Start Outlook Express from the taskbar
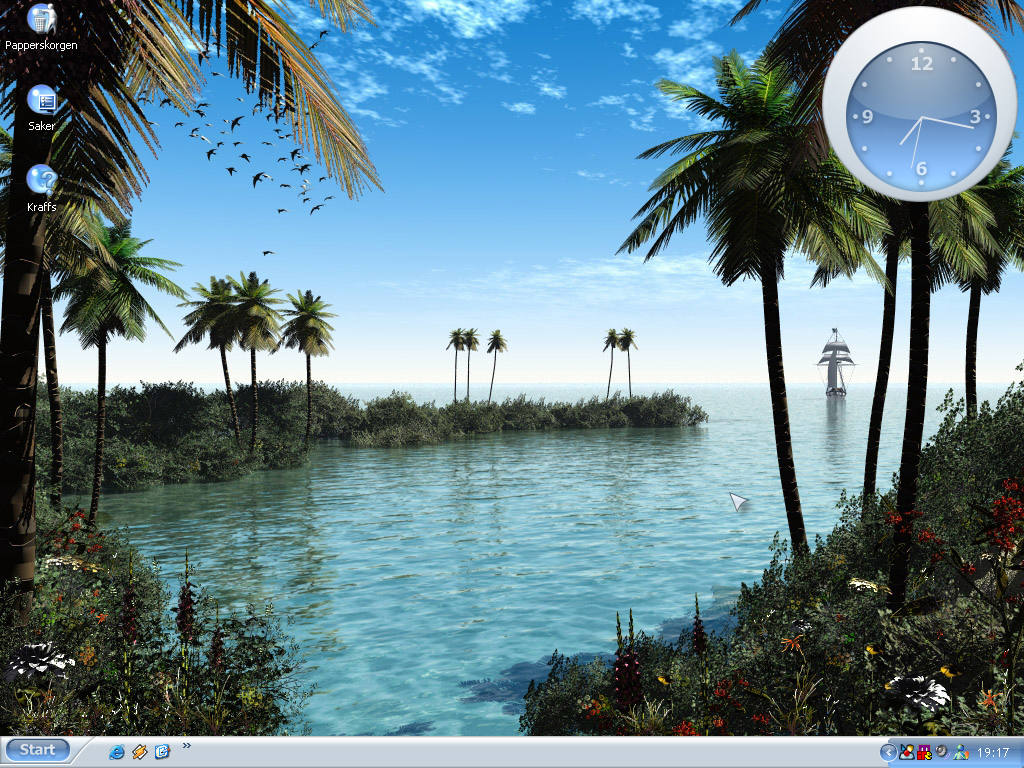The height and width of the screenshot is (768, 1024). point(161,751)
